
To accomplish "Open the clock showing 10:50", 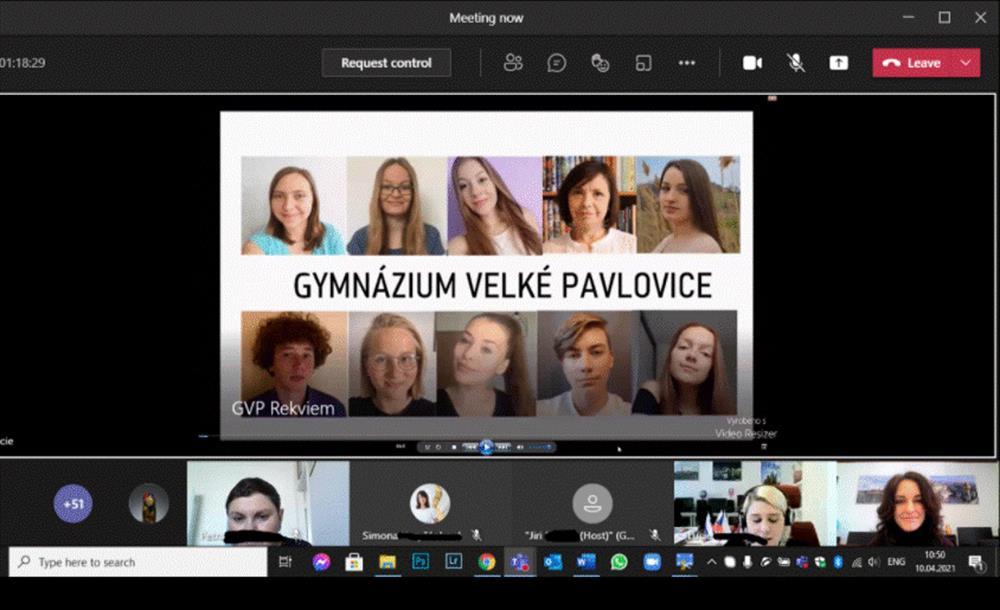I will click(x=935, y=562).
